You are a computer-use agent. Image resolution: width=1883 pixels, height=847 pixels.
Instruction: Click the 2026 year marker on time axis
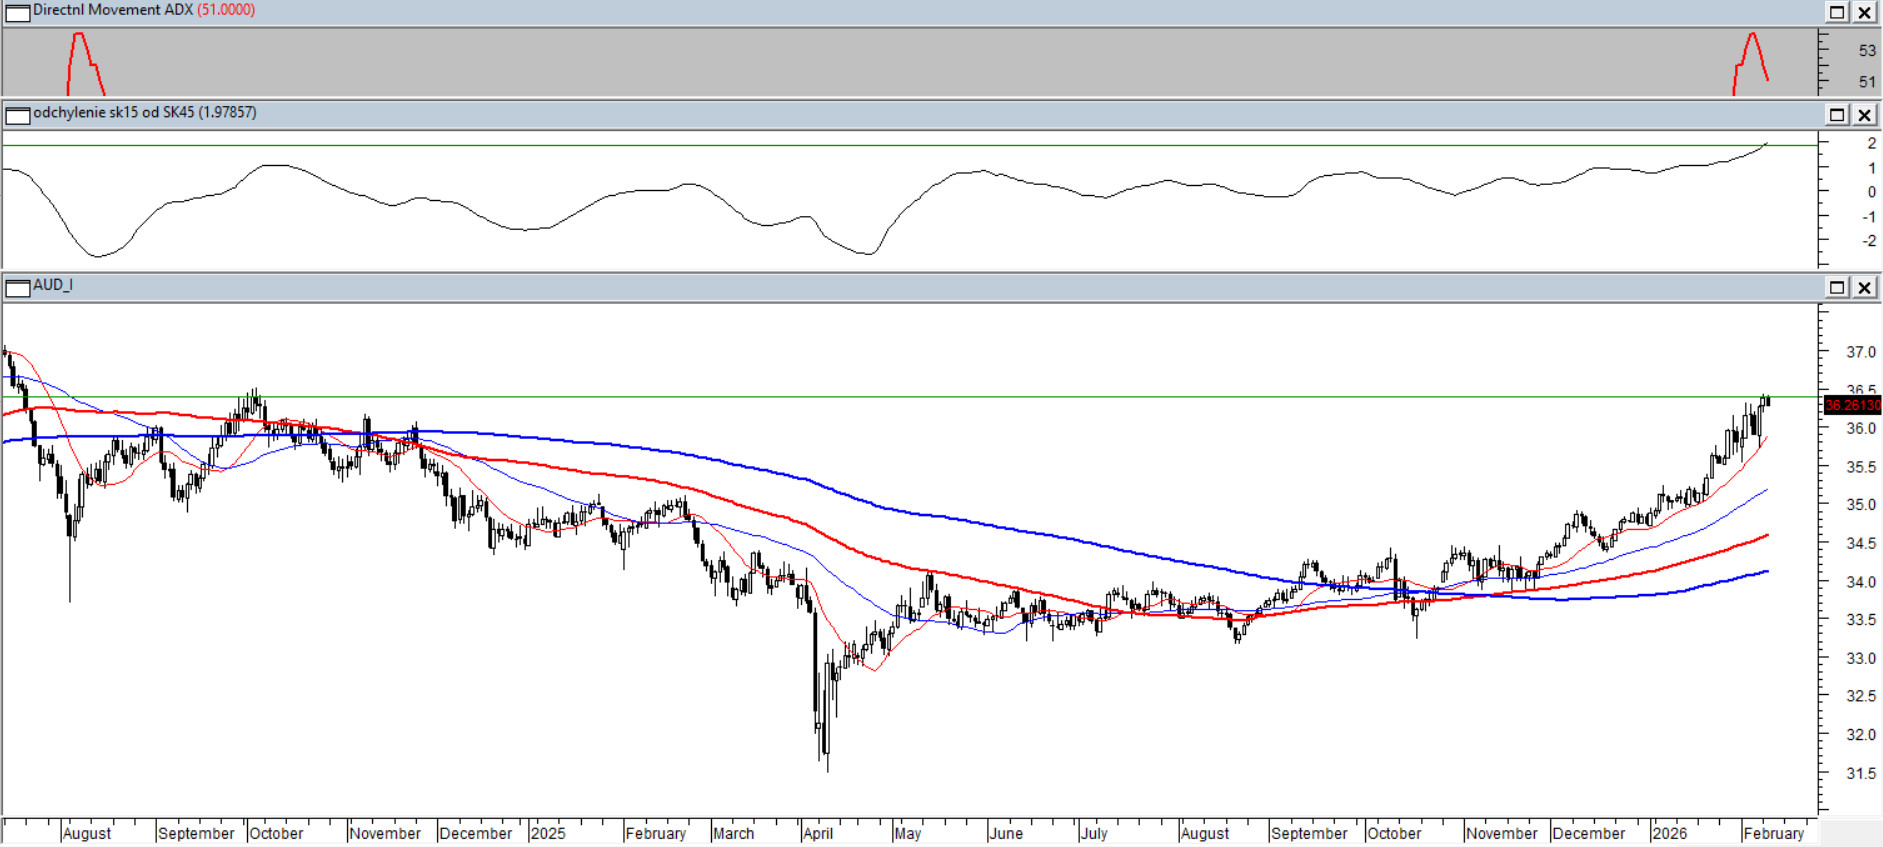point(1669,833)
